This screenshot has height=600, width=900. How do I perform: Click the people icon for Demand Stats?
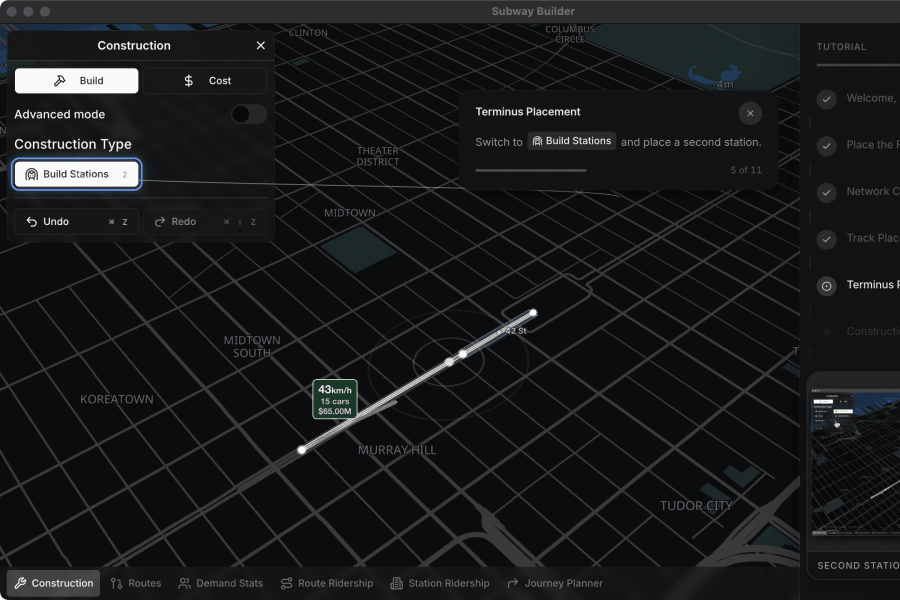(x=184, y=583)
